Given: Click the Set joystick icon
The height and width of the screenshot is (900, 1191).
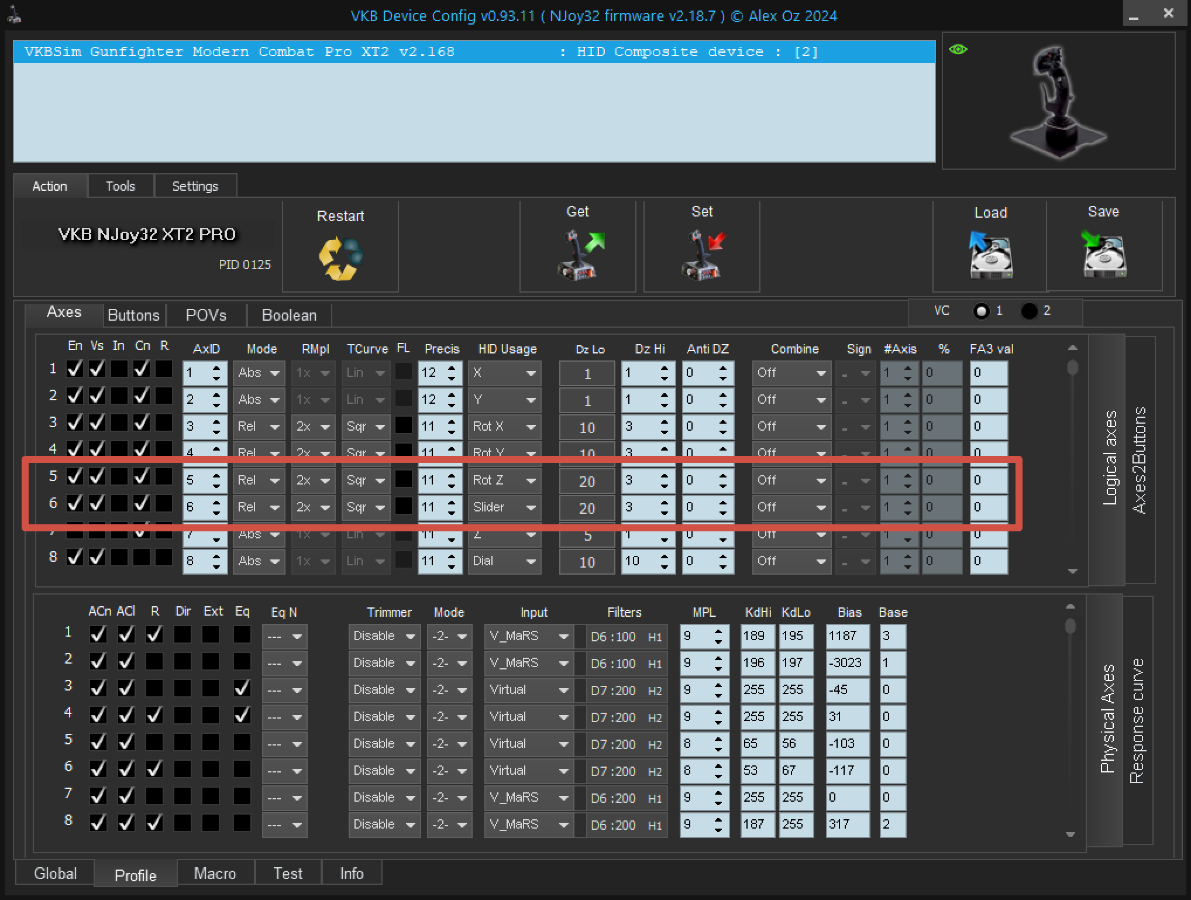Looking at the screenshot, I should (703, 254).
